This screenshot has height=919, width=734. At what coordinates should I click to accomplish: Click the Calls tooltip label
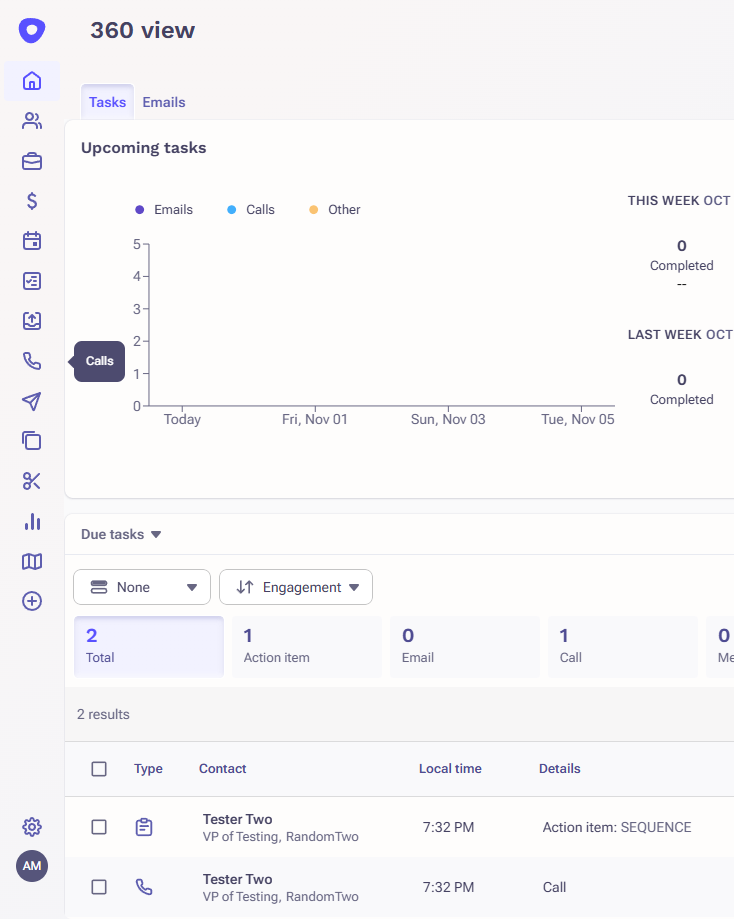[100, 361]
